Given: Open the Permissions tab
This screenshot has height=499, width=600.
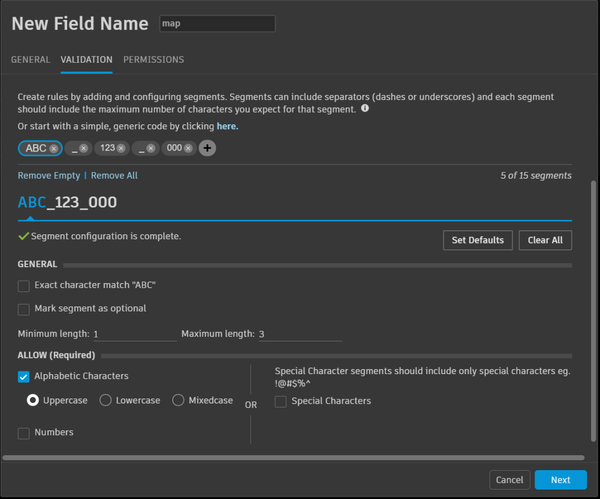Looking at the screenshot, I should pyautogui.click(x=153, y=60).
